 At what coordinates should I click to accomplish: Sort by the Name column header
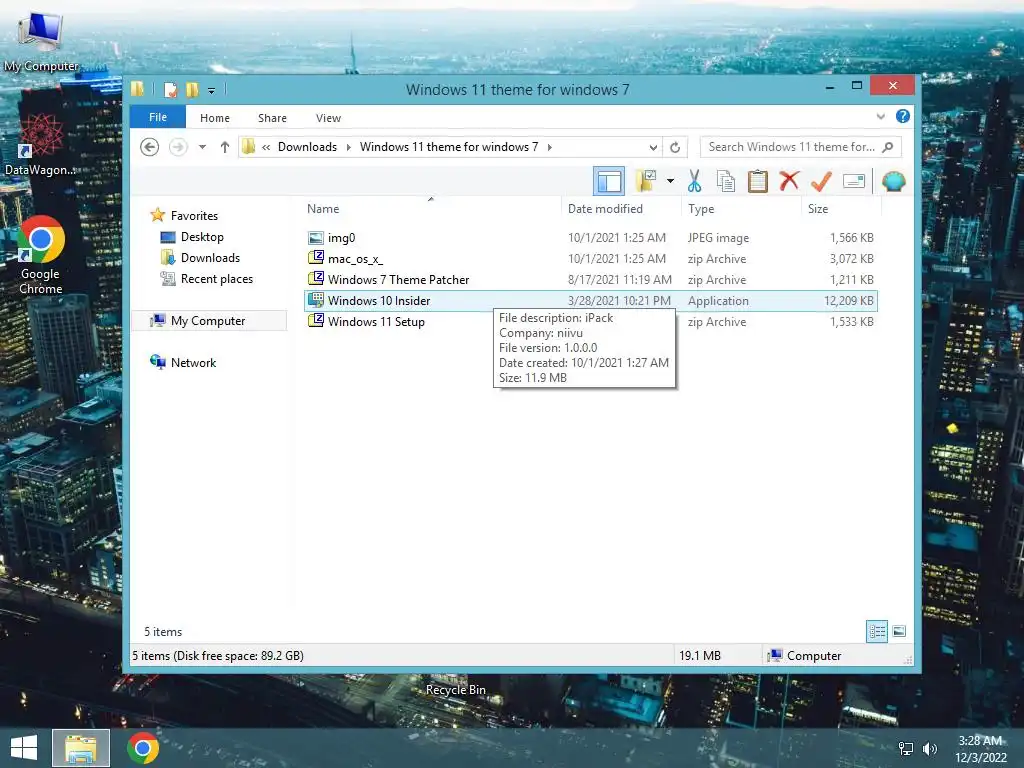(x=431, y=209)
